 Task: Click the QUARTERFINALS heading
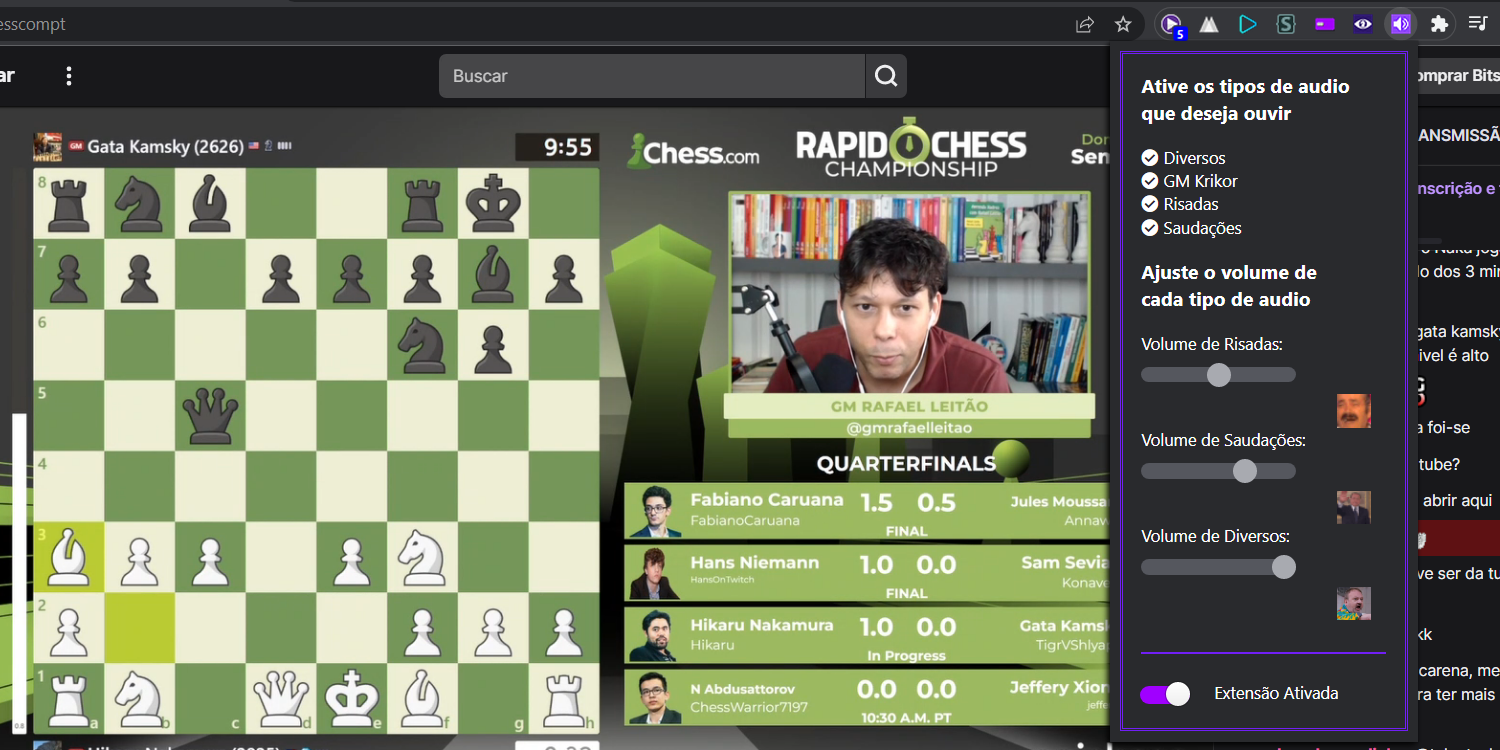coord(906,463)
